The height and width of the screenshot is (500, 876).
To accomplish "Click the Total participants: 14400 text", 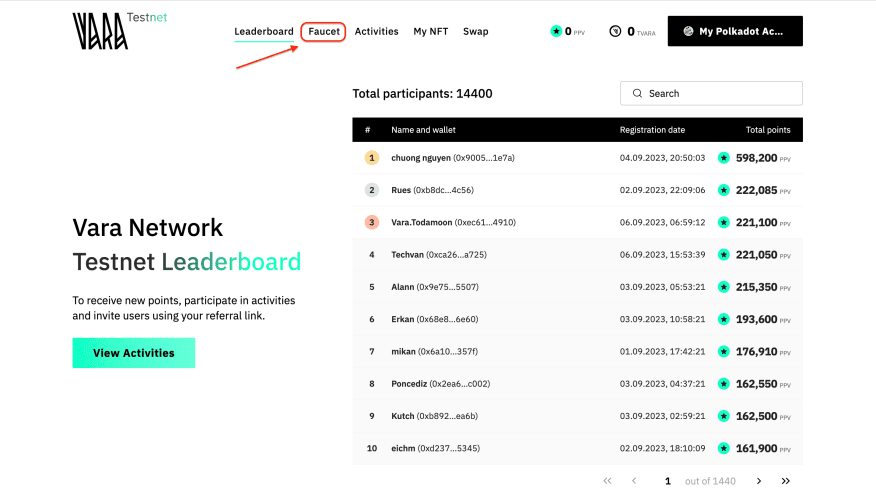I will [x=422, y=93].
